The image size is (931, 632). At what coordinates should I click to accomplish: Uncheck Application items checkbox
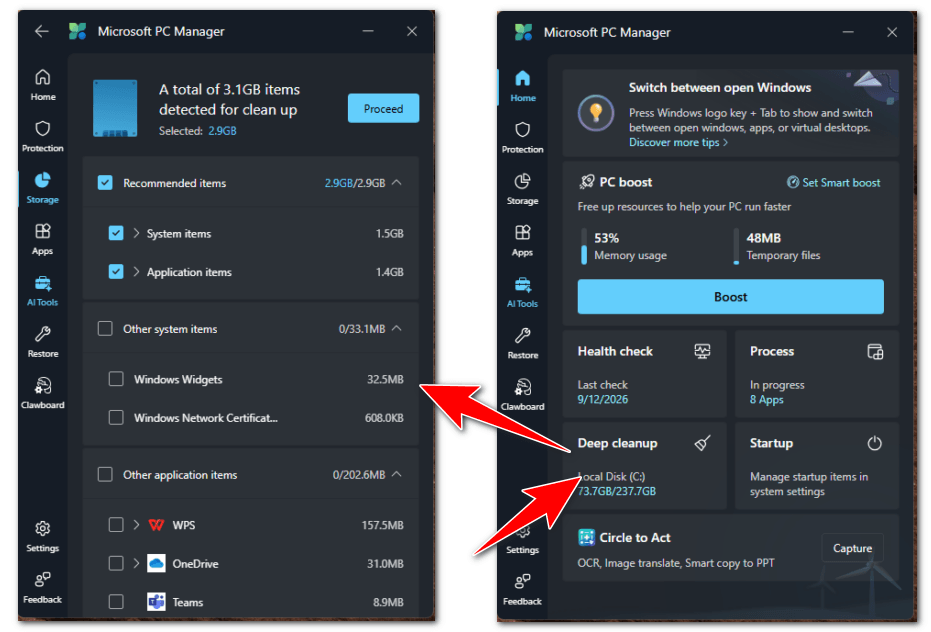(x=116, y=271)
